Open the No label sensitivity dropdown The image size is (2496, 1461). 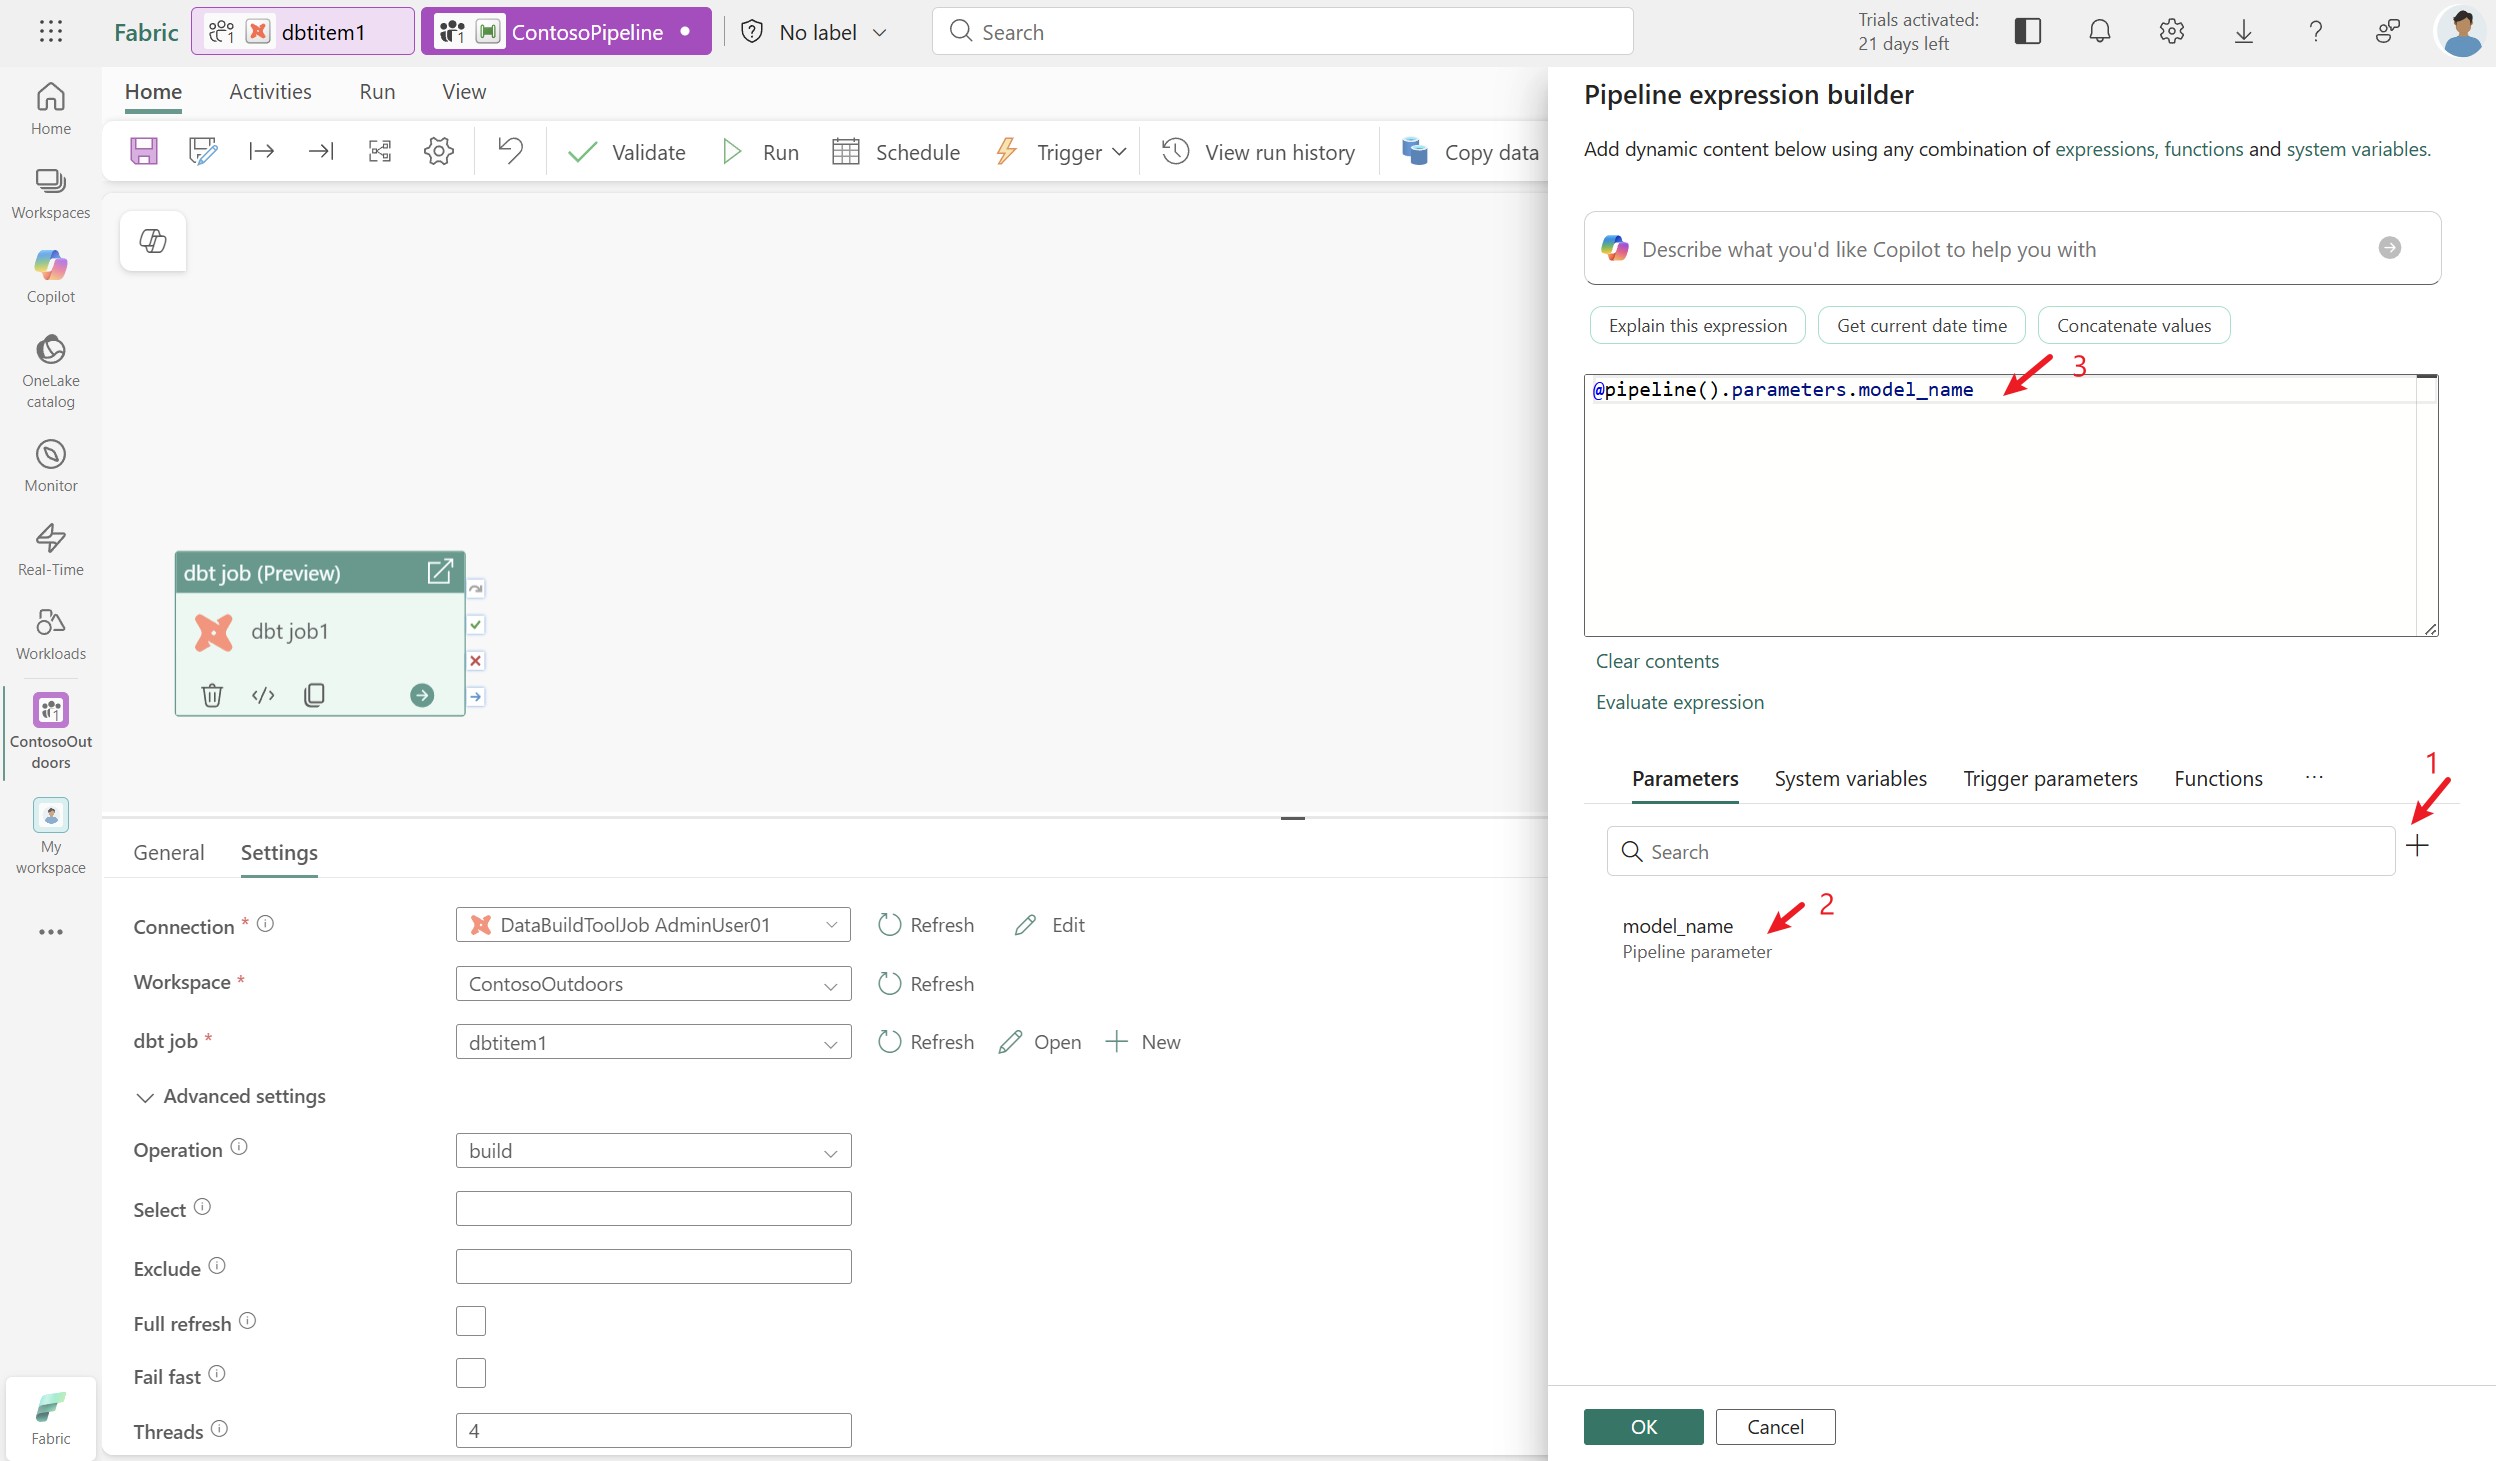pyautogui.click(x=814, y=32)
